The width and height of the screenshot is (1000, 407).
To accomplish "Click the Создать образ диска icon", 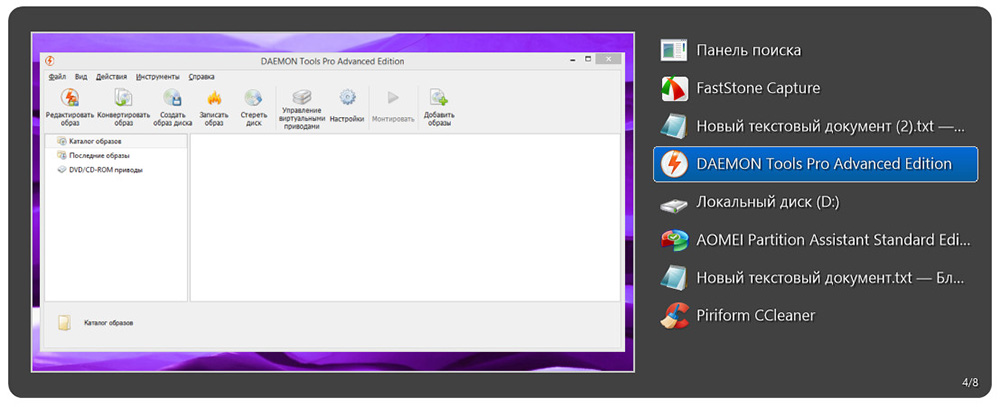I will pos(173,98).
